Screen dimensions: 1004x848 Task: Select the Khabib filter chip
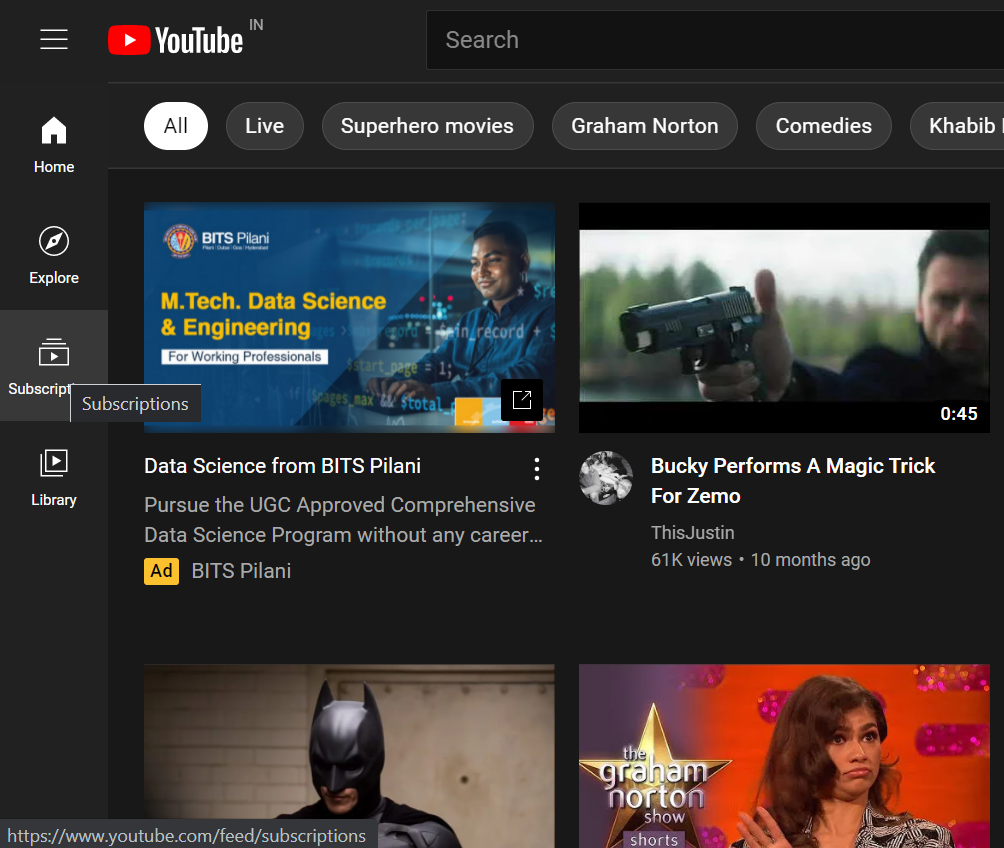(958, 126)
